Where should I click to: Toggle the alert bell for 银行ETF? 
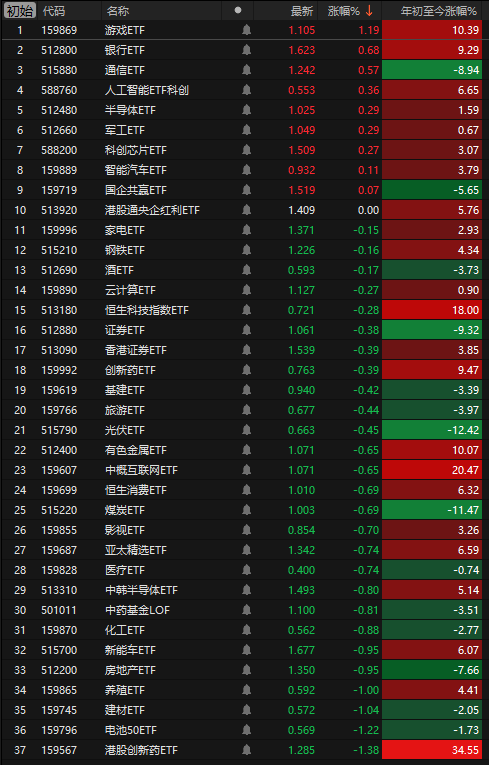pos(246,50)
